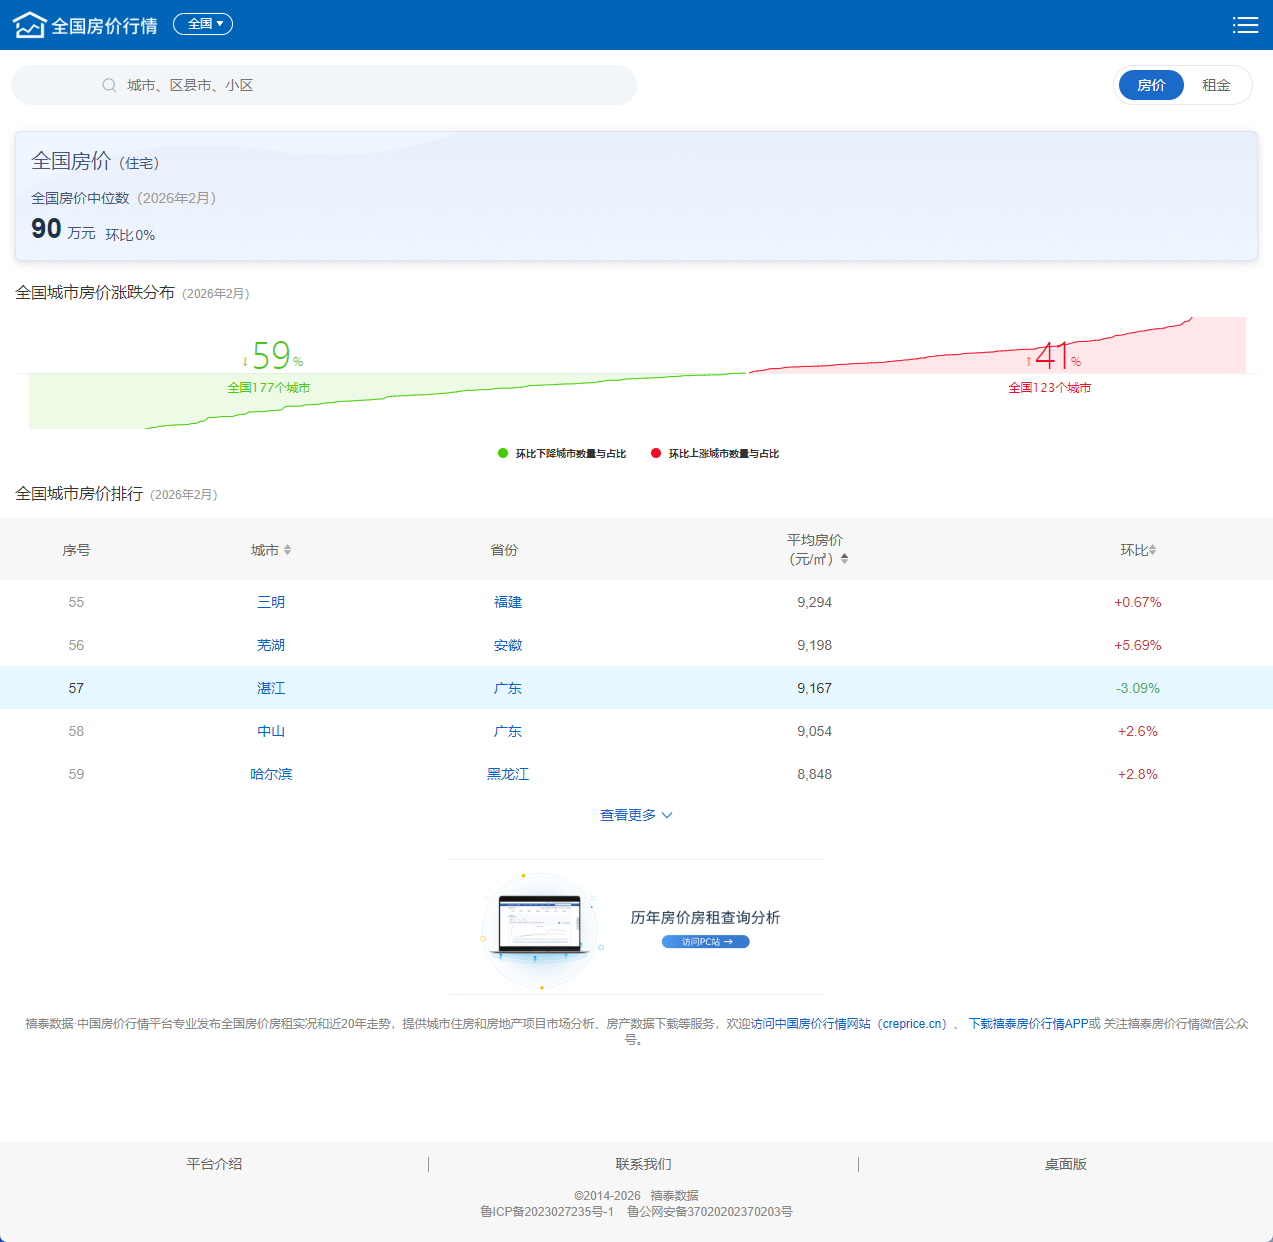Image resolution: width=1273 pixels, height=1242 pixels.
Task: Switch to 桌面版 desktop version
Action: 1065,1164
